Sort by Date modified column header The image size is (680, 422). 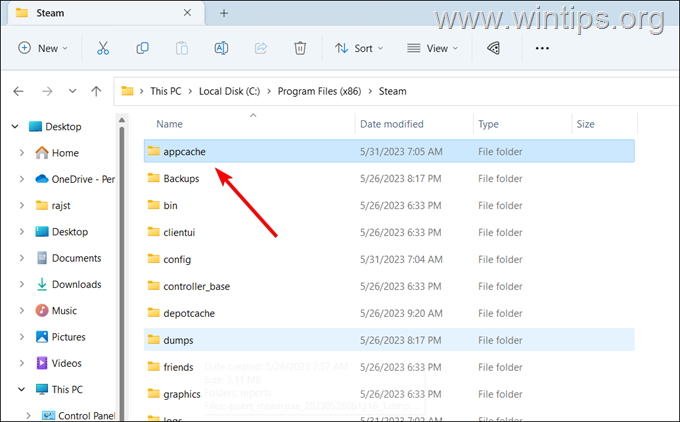(392, 124)
